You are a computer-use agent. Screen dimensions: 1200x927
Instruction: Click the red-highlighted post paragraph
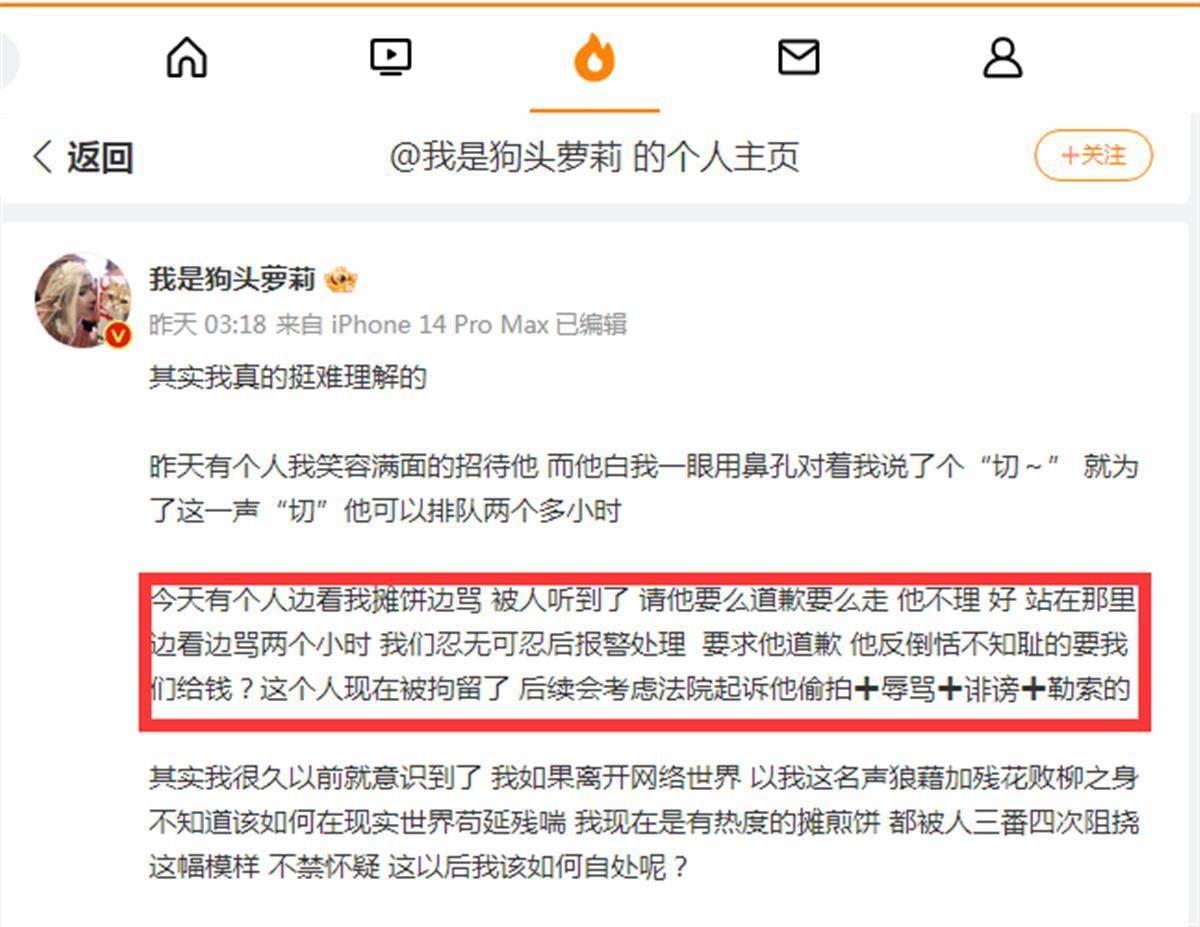click(x=644, y=645)
